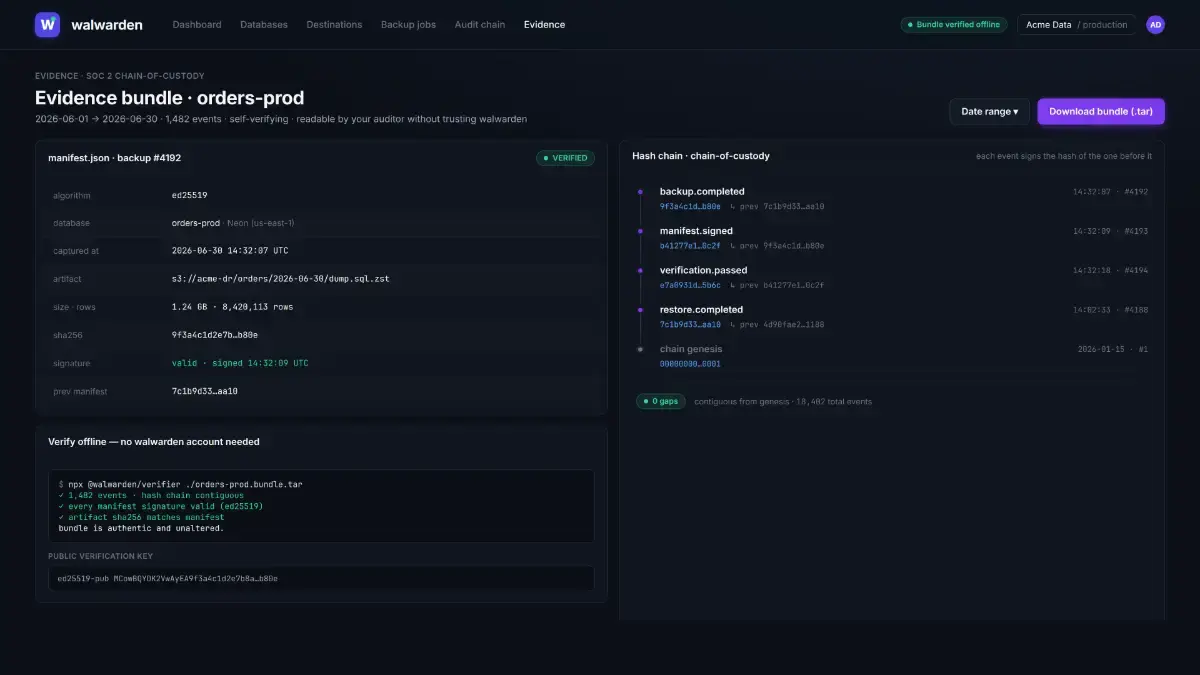
Task: Click hash 9f3a4c1d…b80e under backup.completed
Action: (690, 206)
